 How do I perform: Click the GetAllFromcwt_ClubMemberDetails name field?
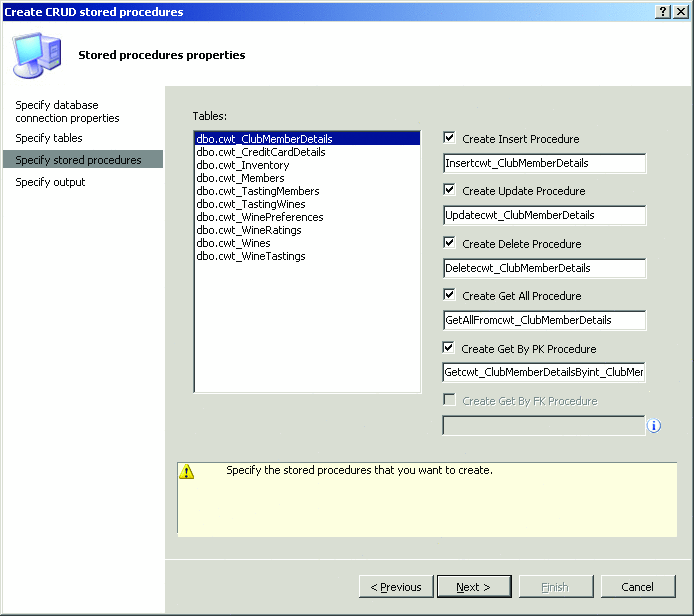point(544,320)
